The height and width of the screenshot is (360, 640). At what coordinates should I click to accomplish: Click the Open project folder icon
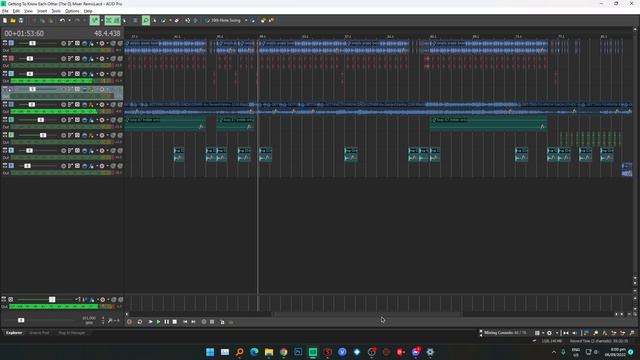coord(13,20)
